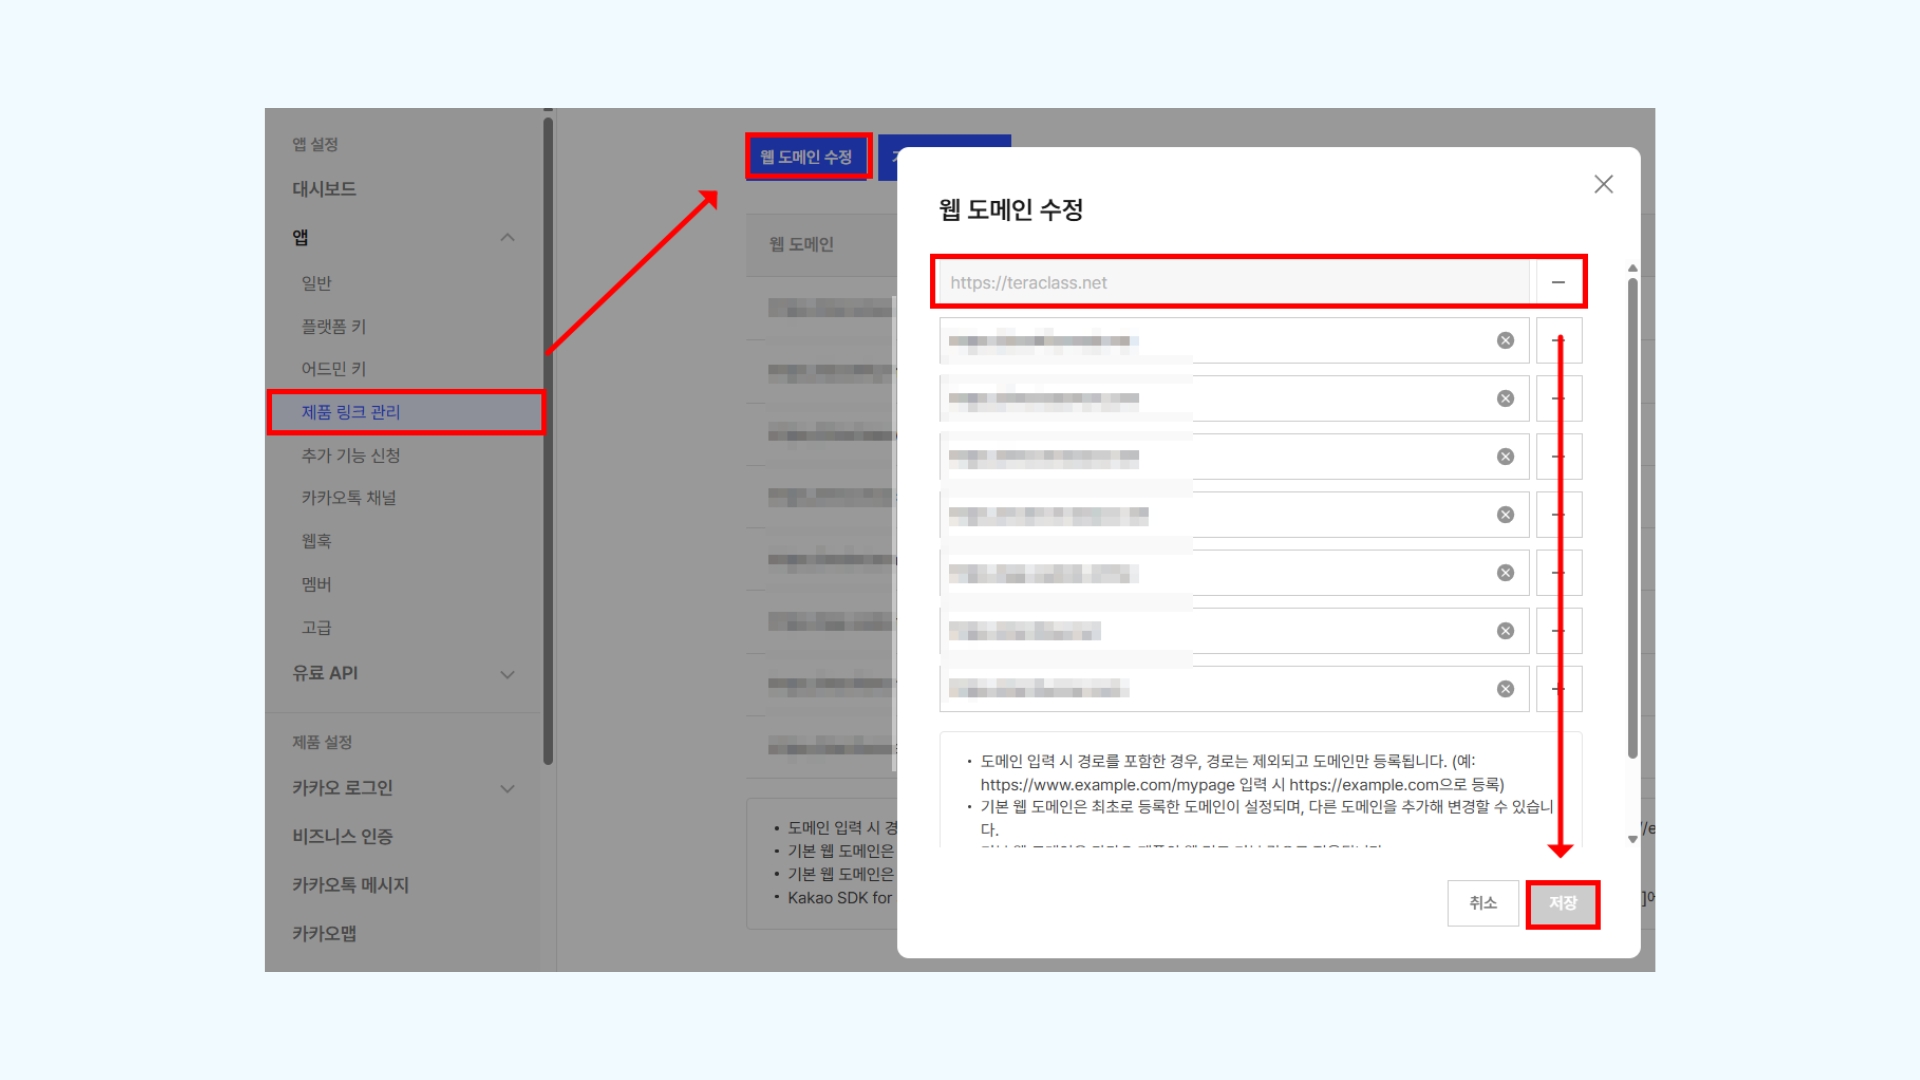Clear the fourth domain field with its x icon
Viewport: 1920px width, 1080px height.
[x=1505, y=457]
